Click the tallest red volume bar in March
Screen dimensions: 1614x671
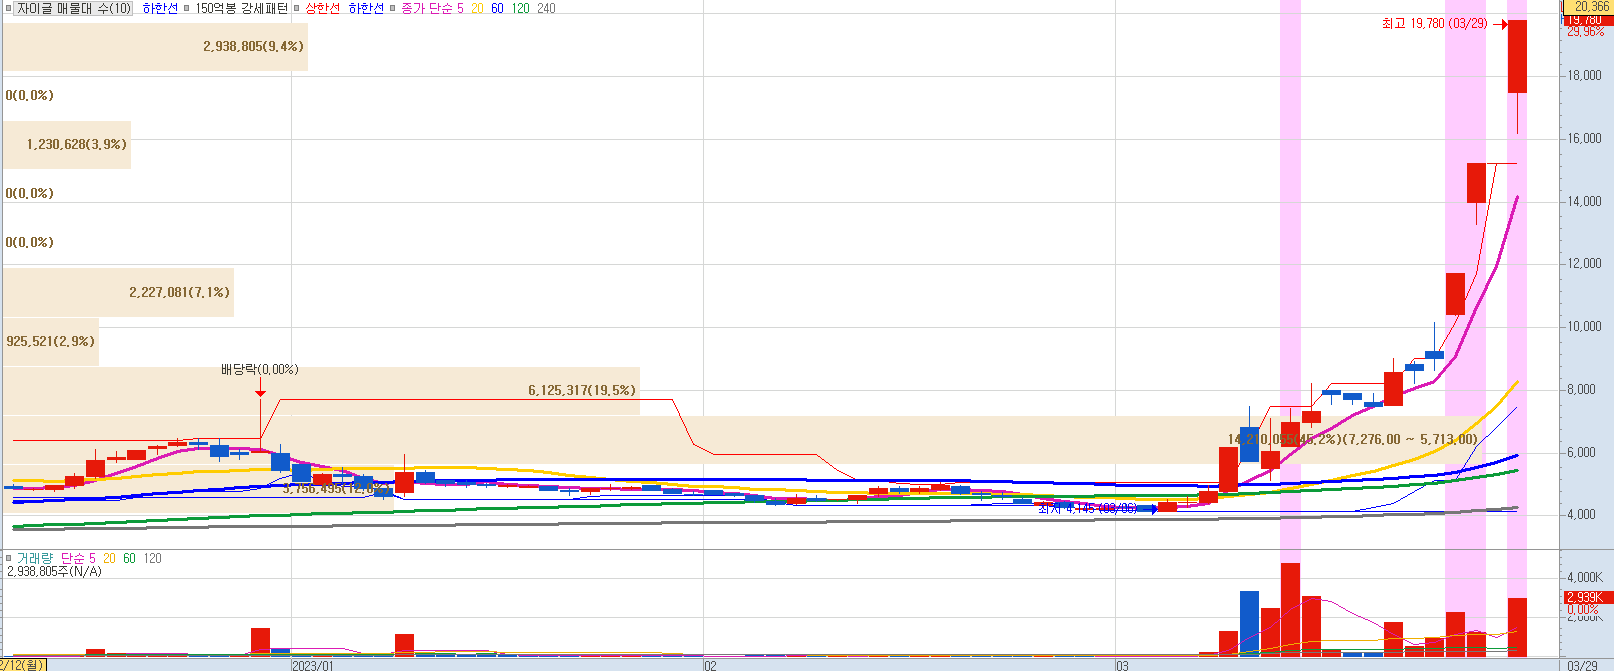tap(1290, 609)
